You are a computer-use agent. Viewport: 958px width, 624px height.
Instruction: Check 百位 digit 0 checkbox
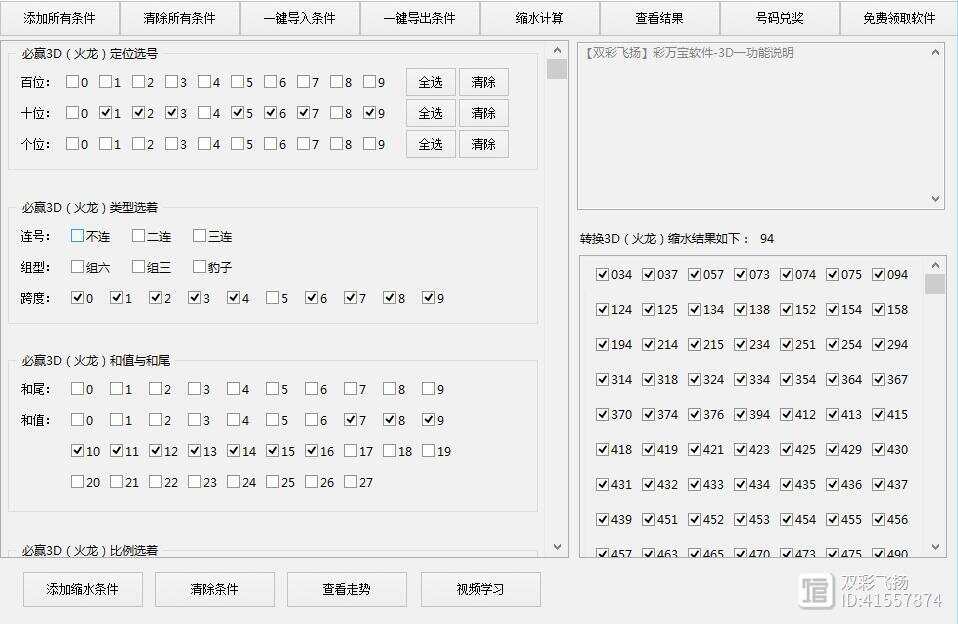point(72,81)
